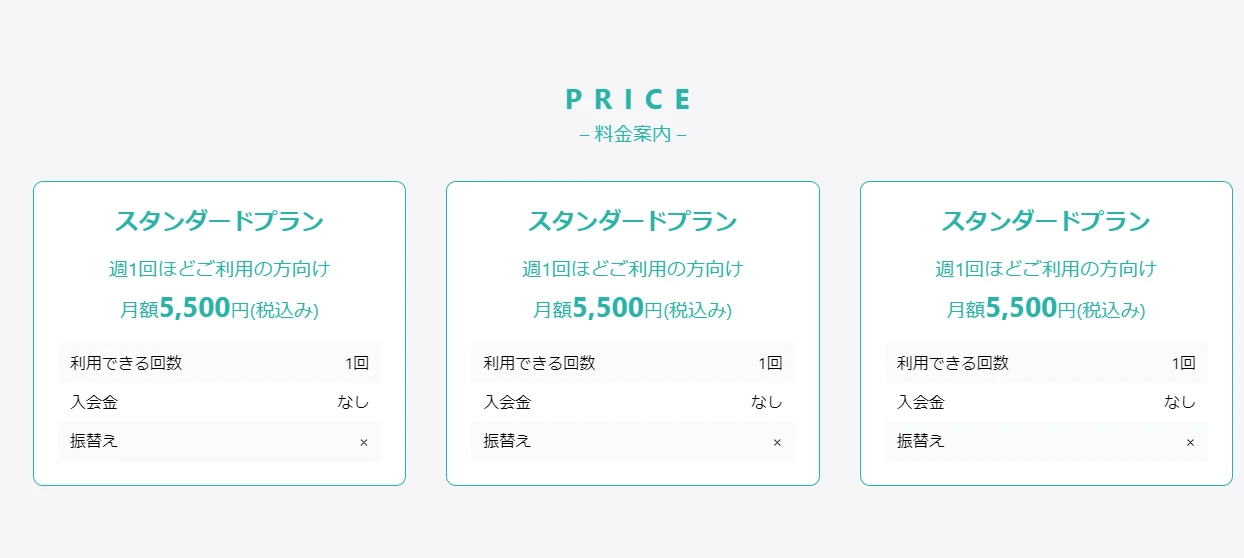Click the × mark in the third card's 振替え row
1244x558 pixels.
[1190, 442]
